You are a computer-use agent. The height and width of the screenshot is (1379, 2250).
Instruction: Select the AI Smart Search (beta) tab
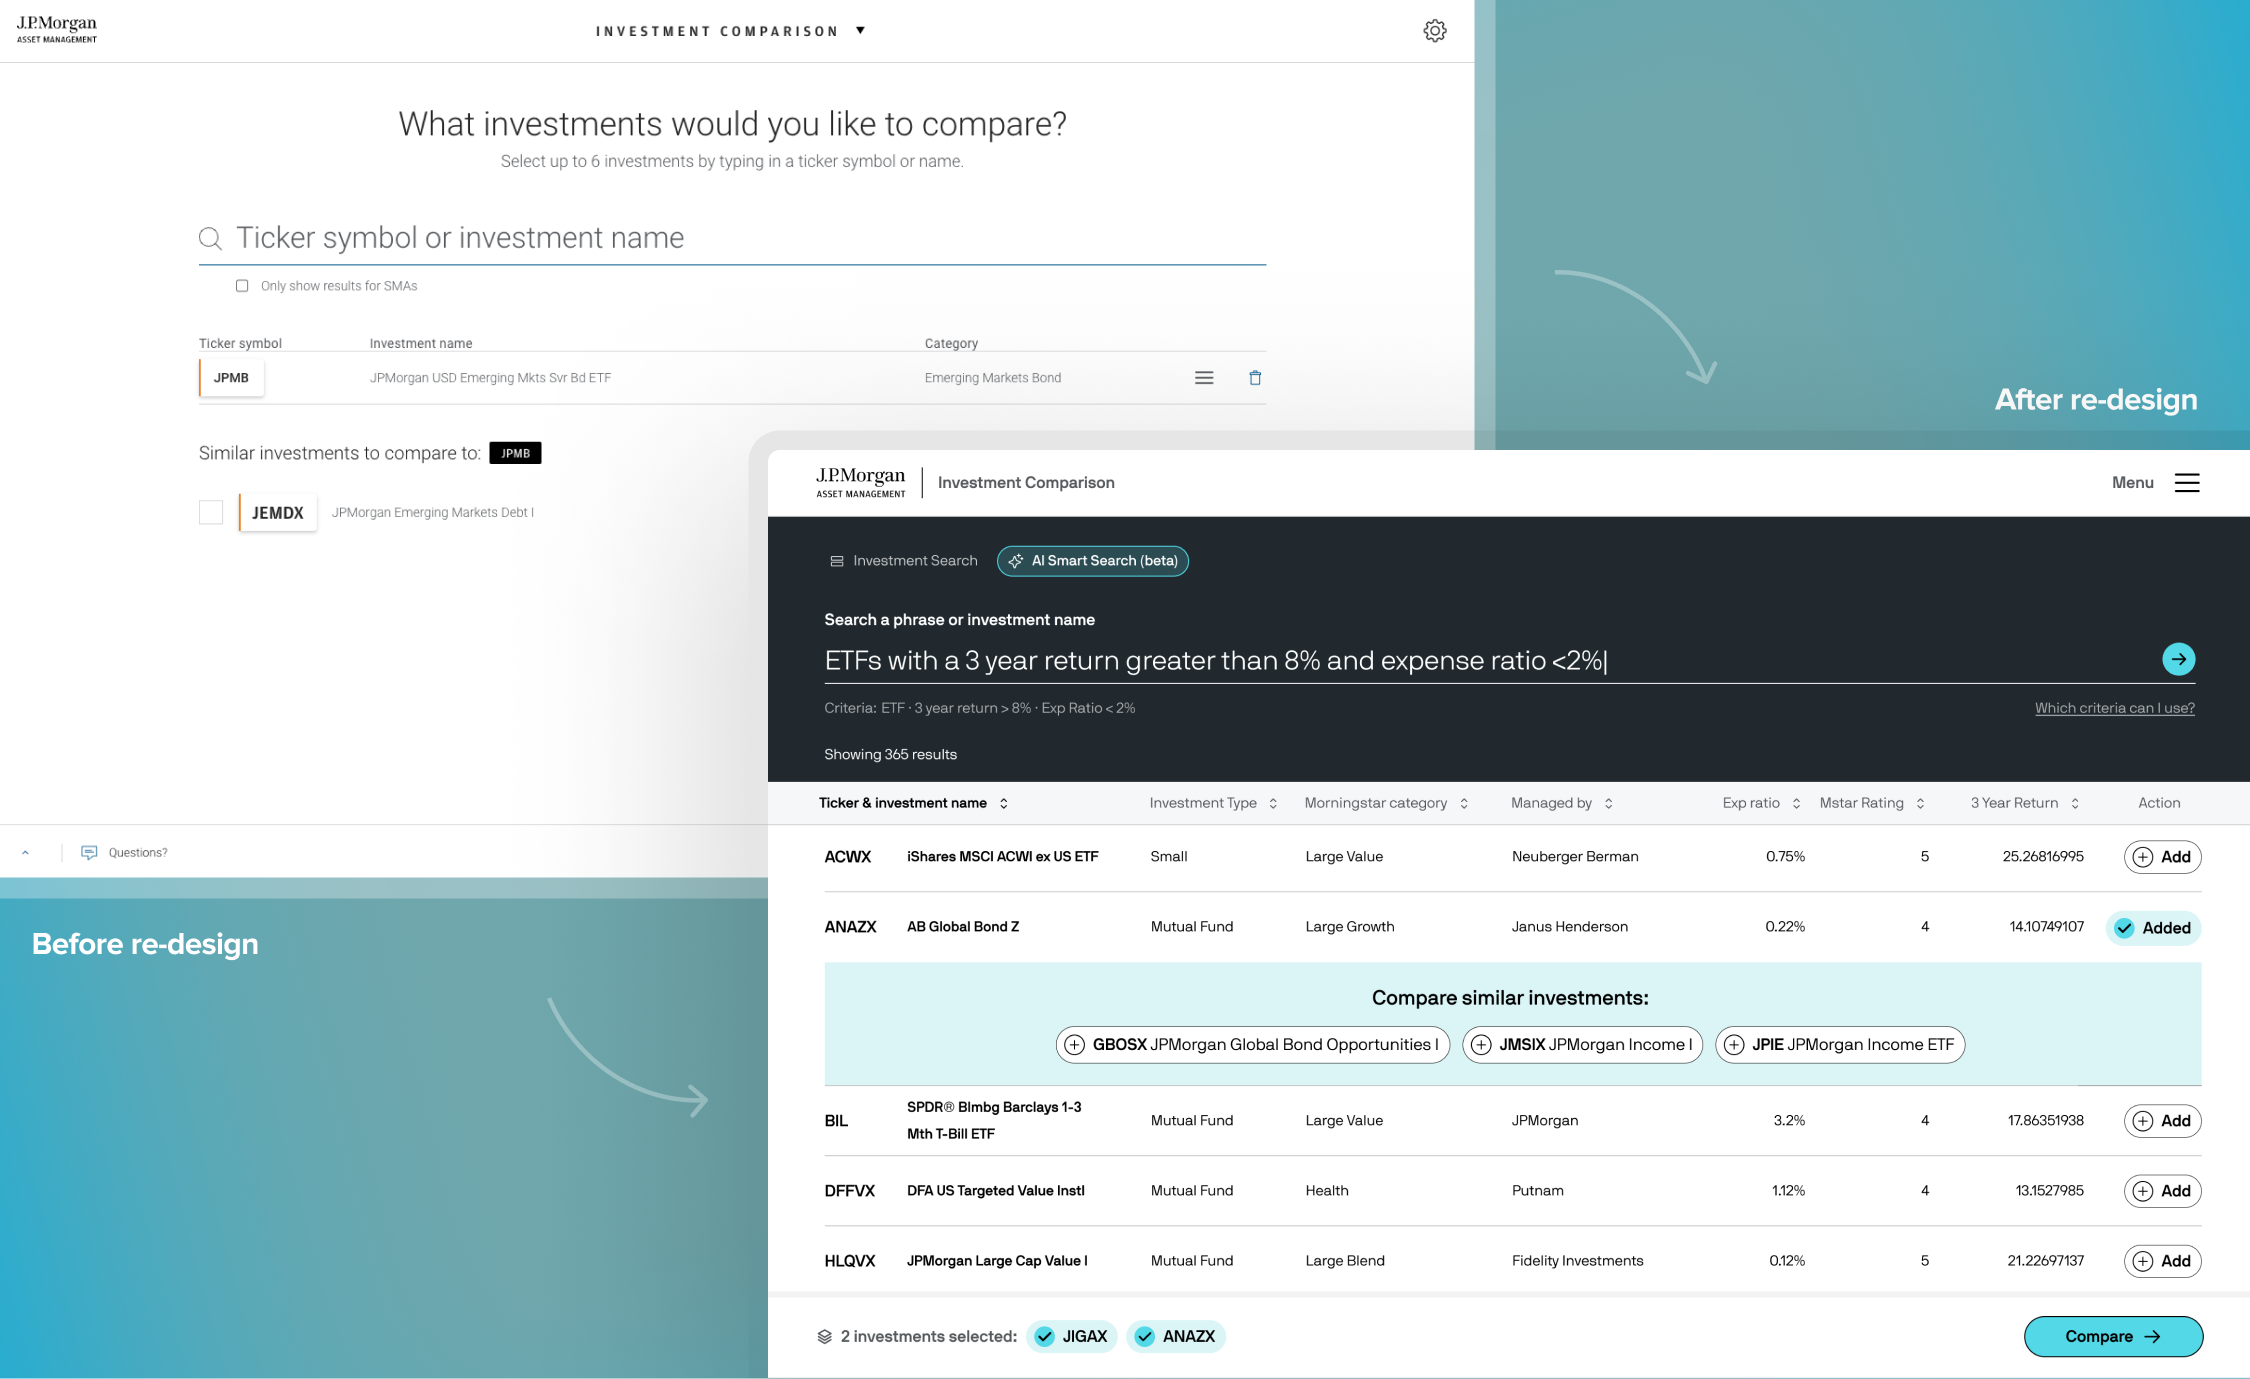(x=1092, y=561)
